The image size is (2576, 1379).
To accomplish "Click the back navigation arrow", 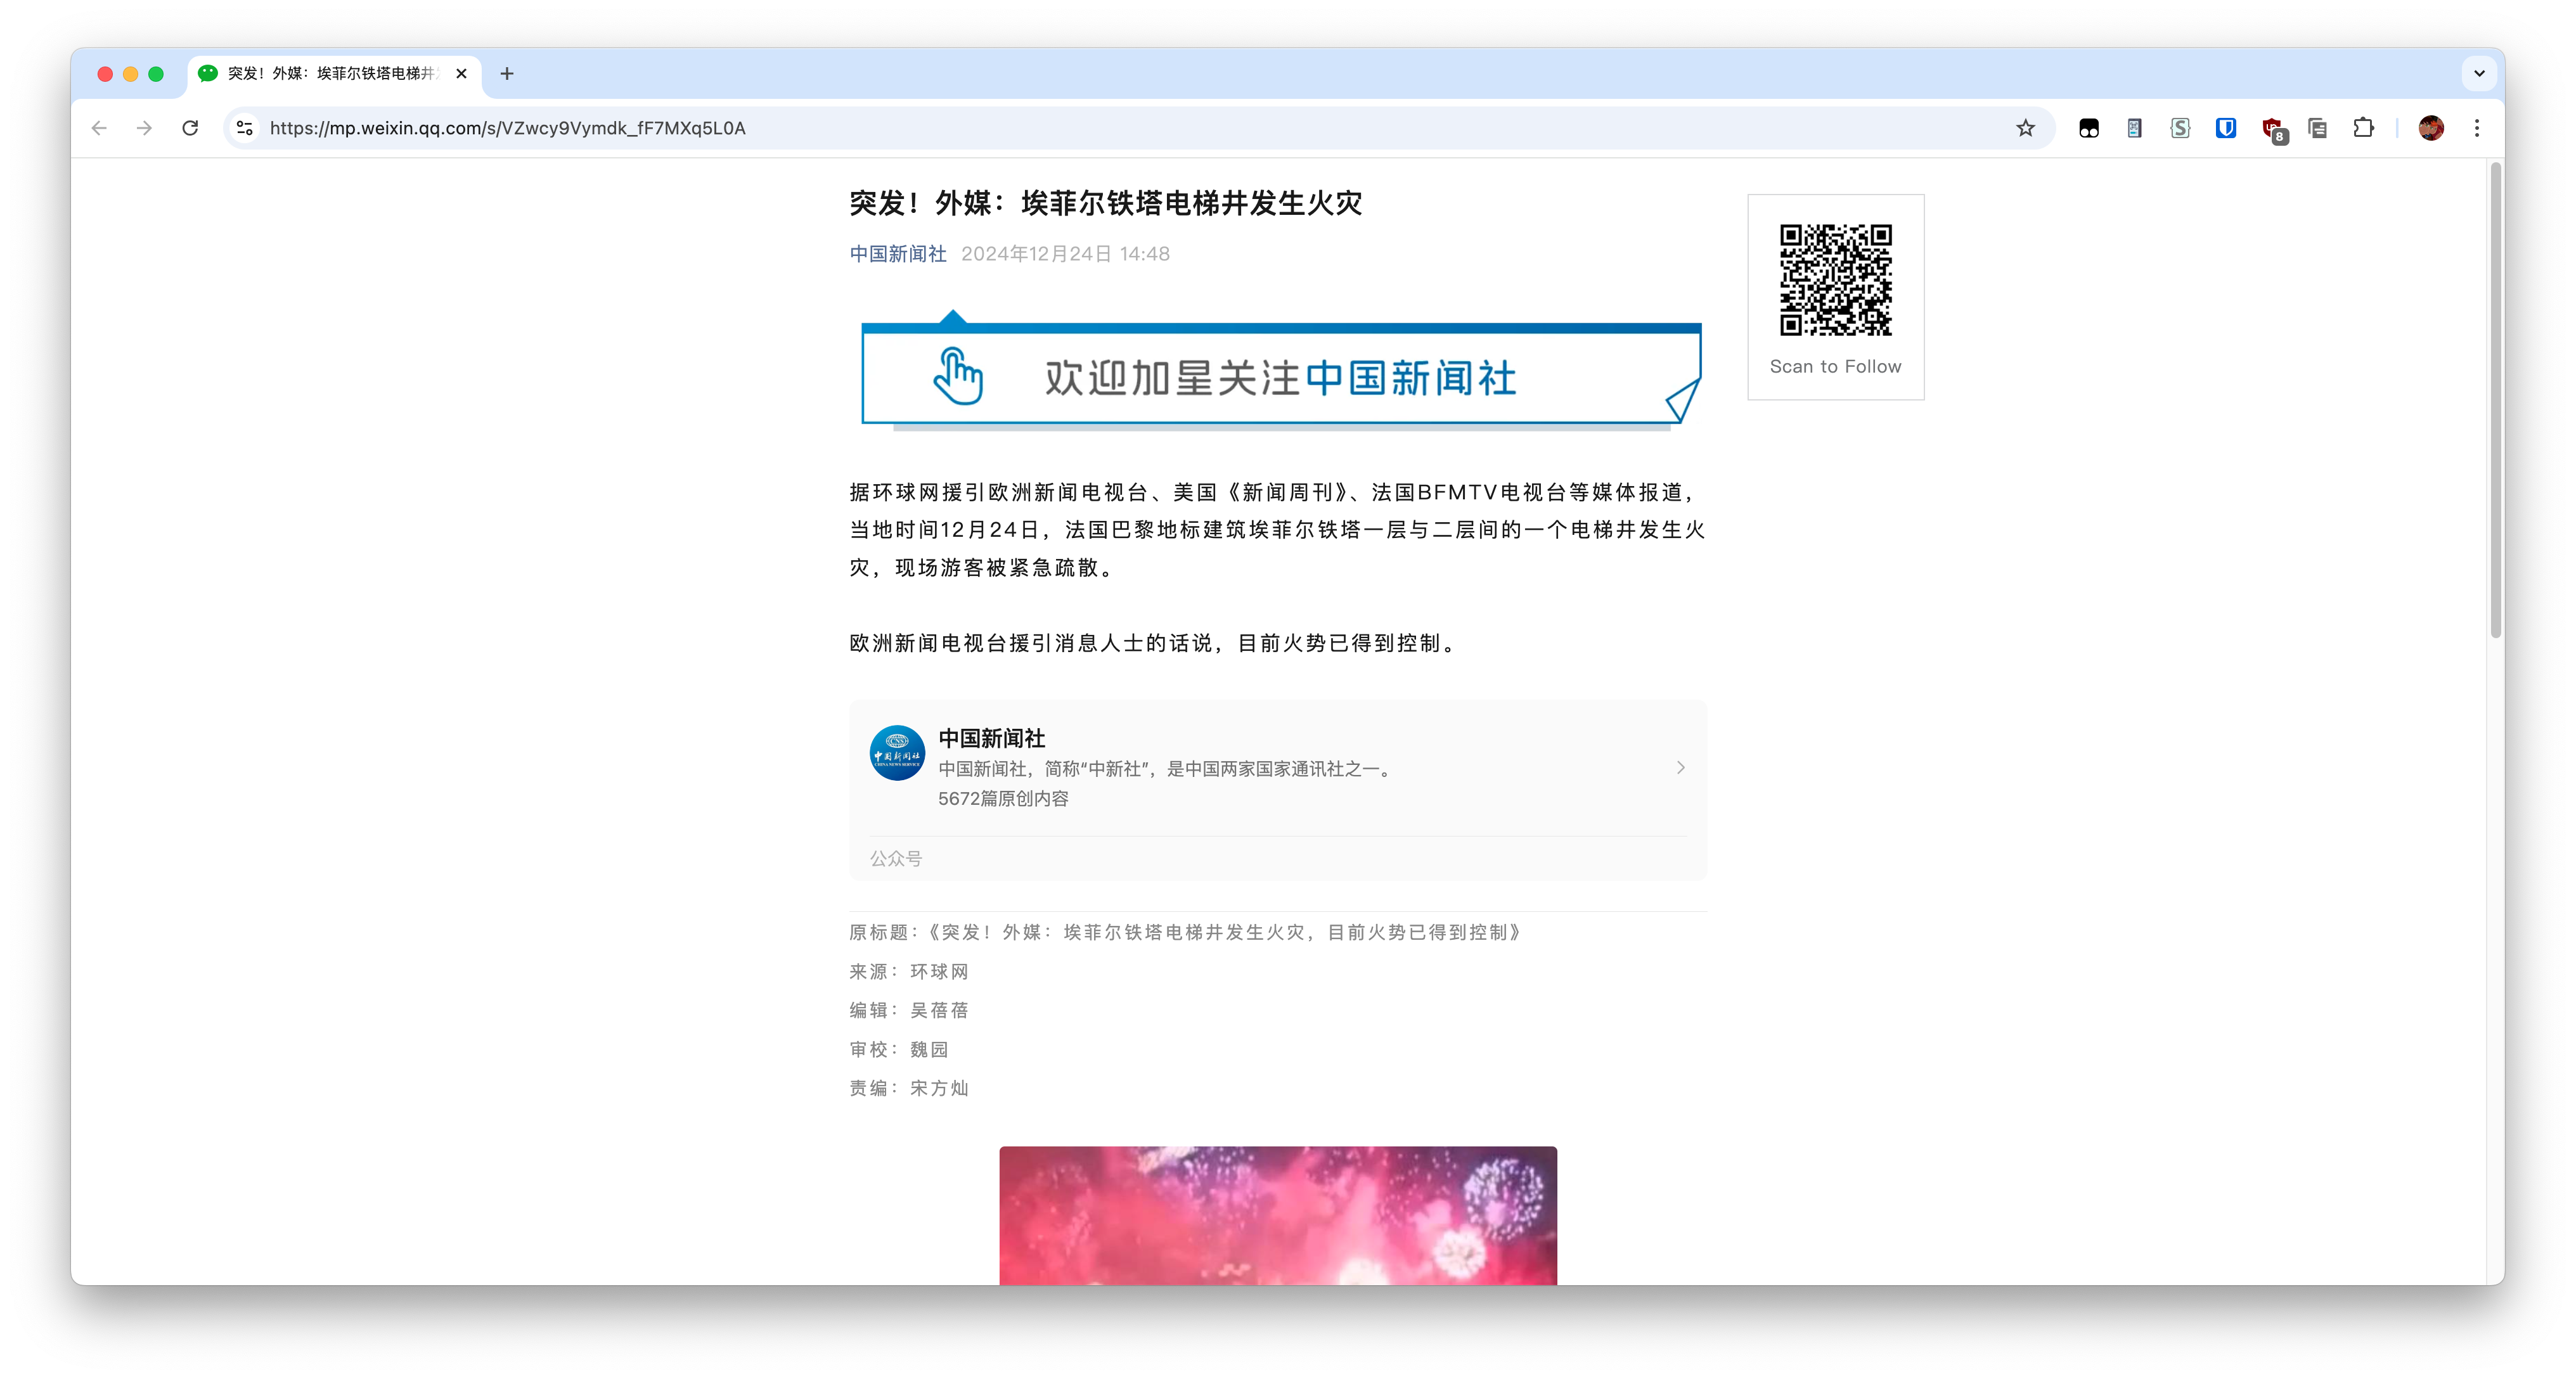I will pos(98,128).
